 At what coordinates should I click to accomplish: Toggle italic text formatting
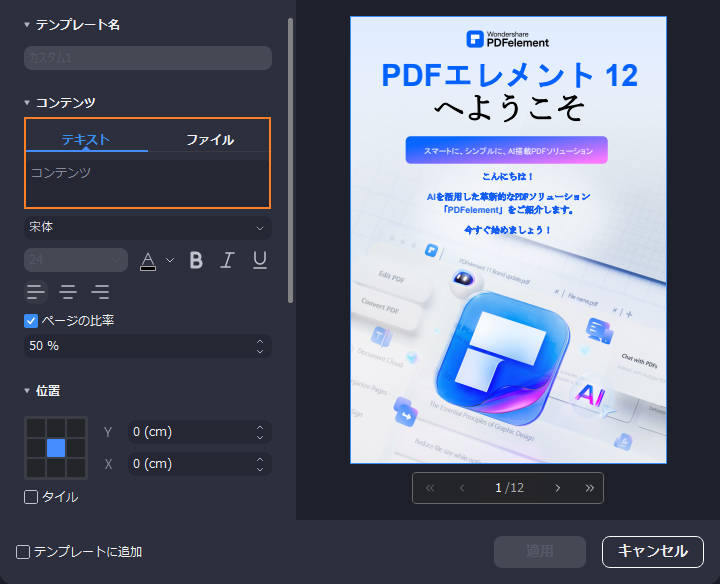coord(227,260)
